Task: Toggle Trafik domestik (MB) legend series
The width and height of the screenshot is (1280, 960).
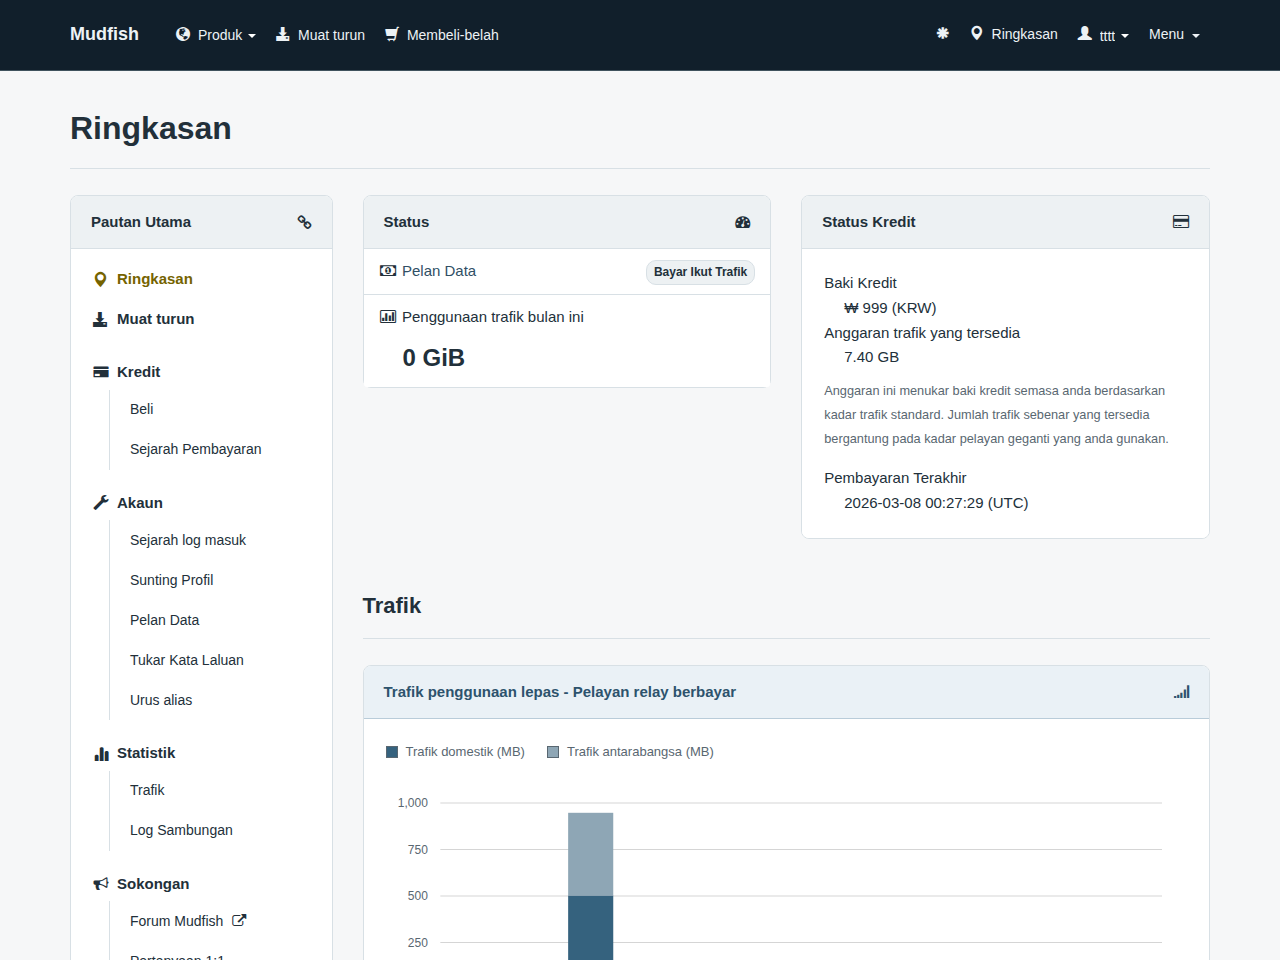Action: 455,752
